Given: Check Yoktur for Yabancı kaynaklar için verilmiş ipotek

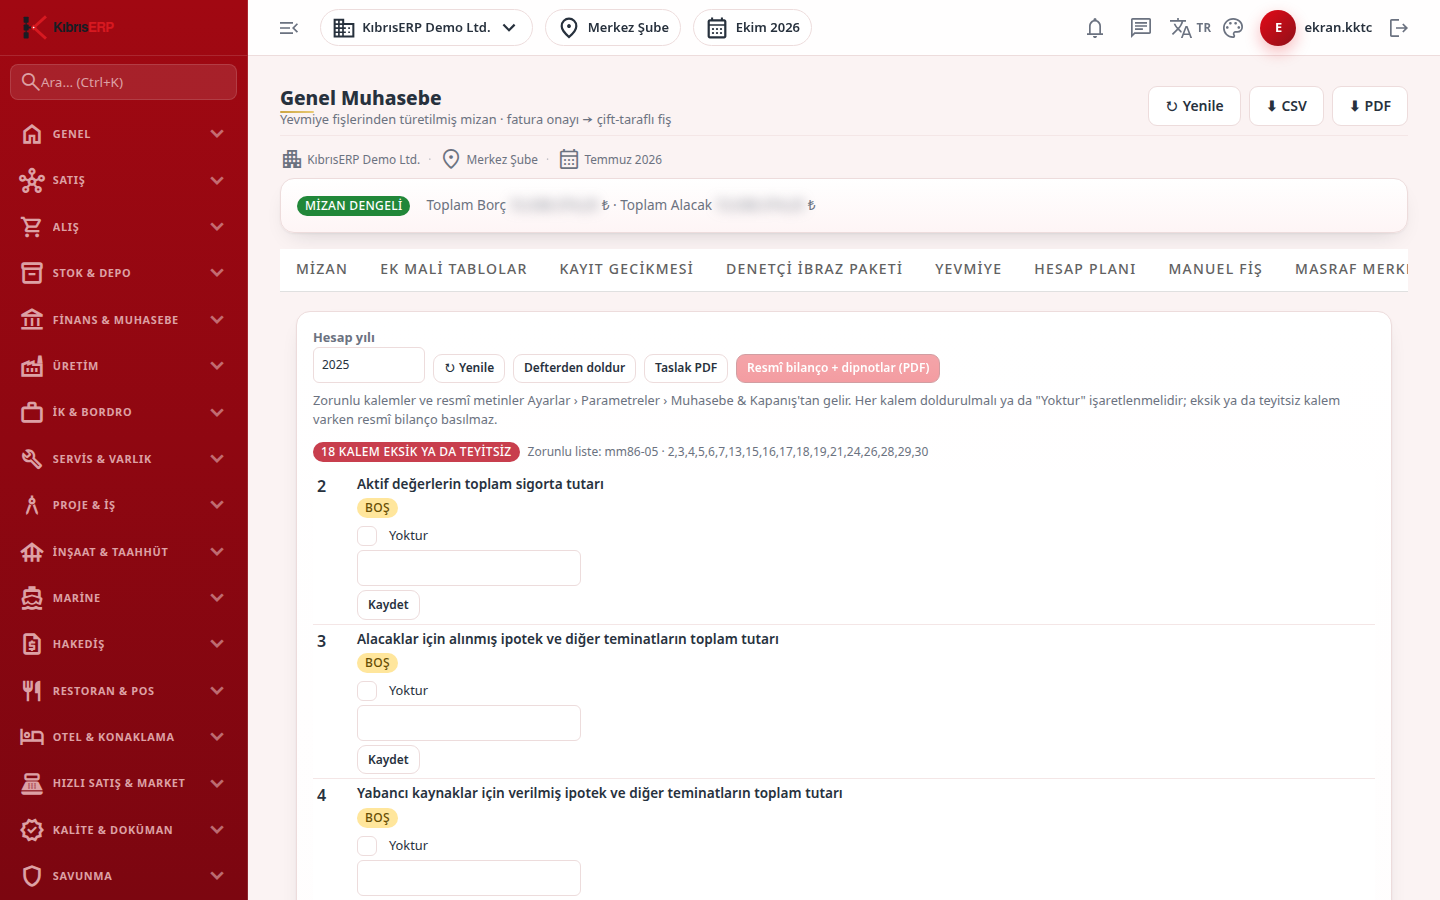Looking at the screenshot, I should [367, 846].
